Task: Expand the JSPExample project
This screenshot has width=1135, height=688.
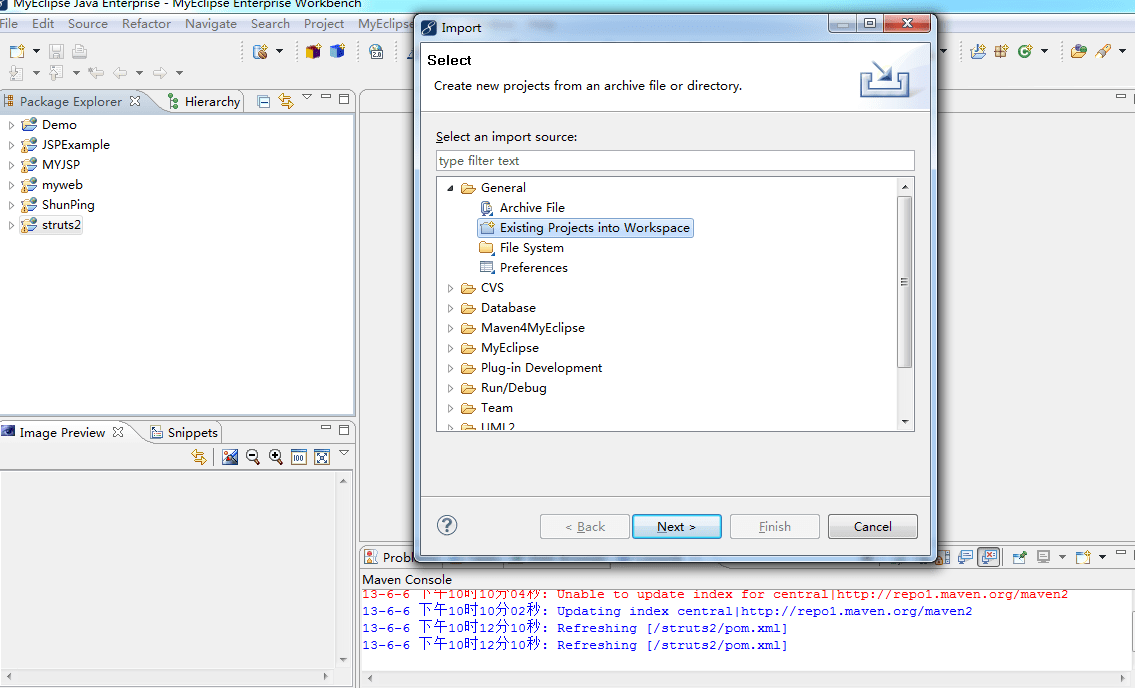Action: [11, 146]
